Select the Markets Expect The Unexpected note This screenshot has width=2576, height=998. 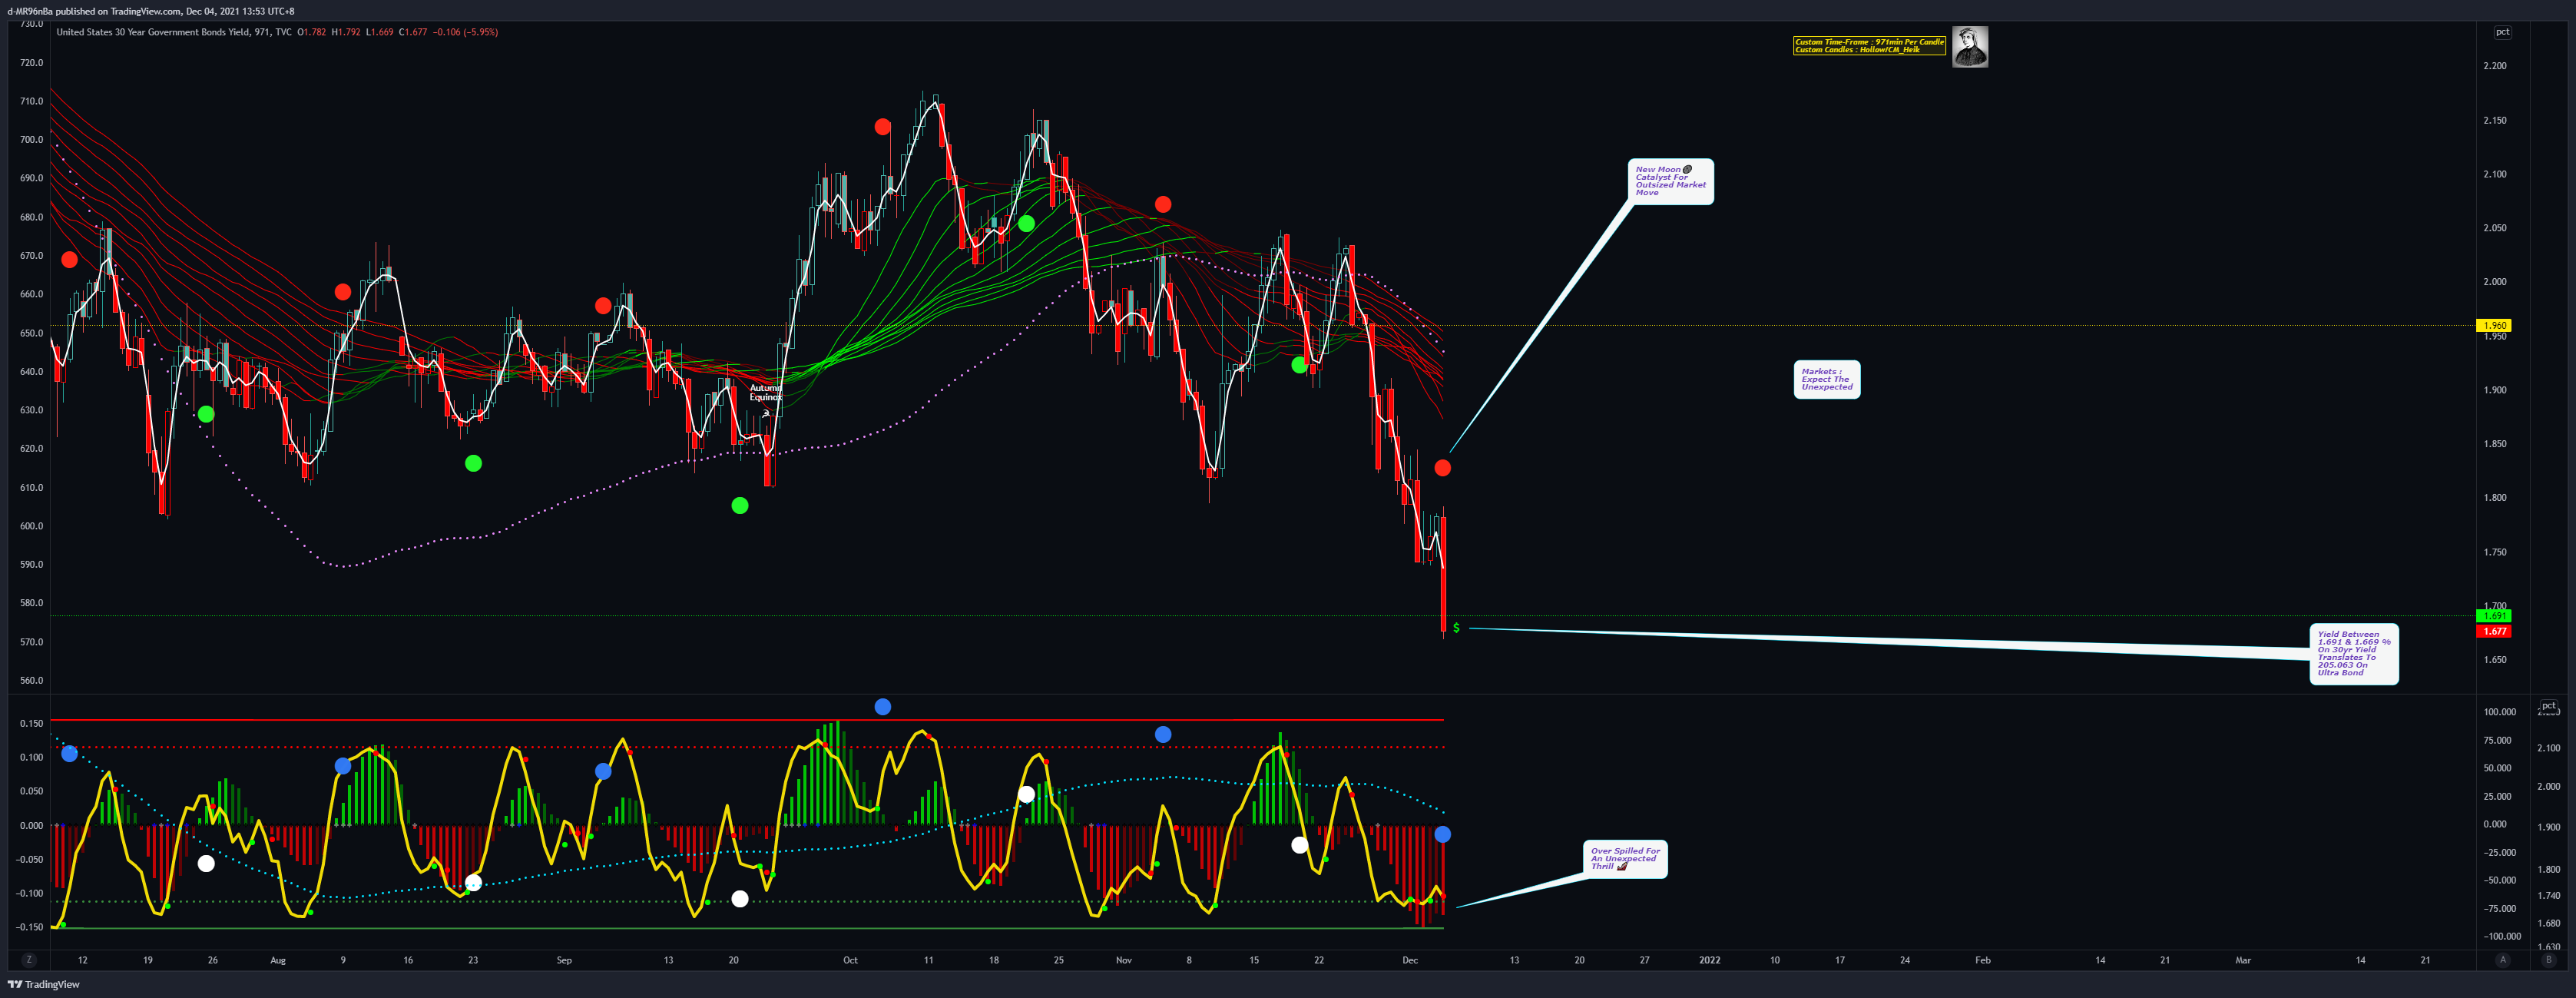[x=1827, y=379]
